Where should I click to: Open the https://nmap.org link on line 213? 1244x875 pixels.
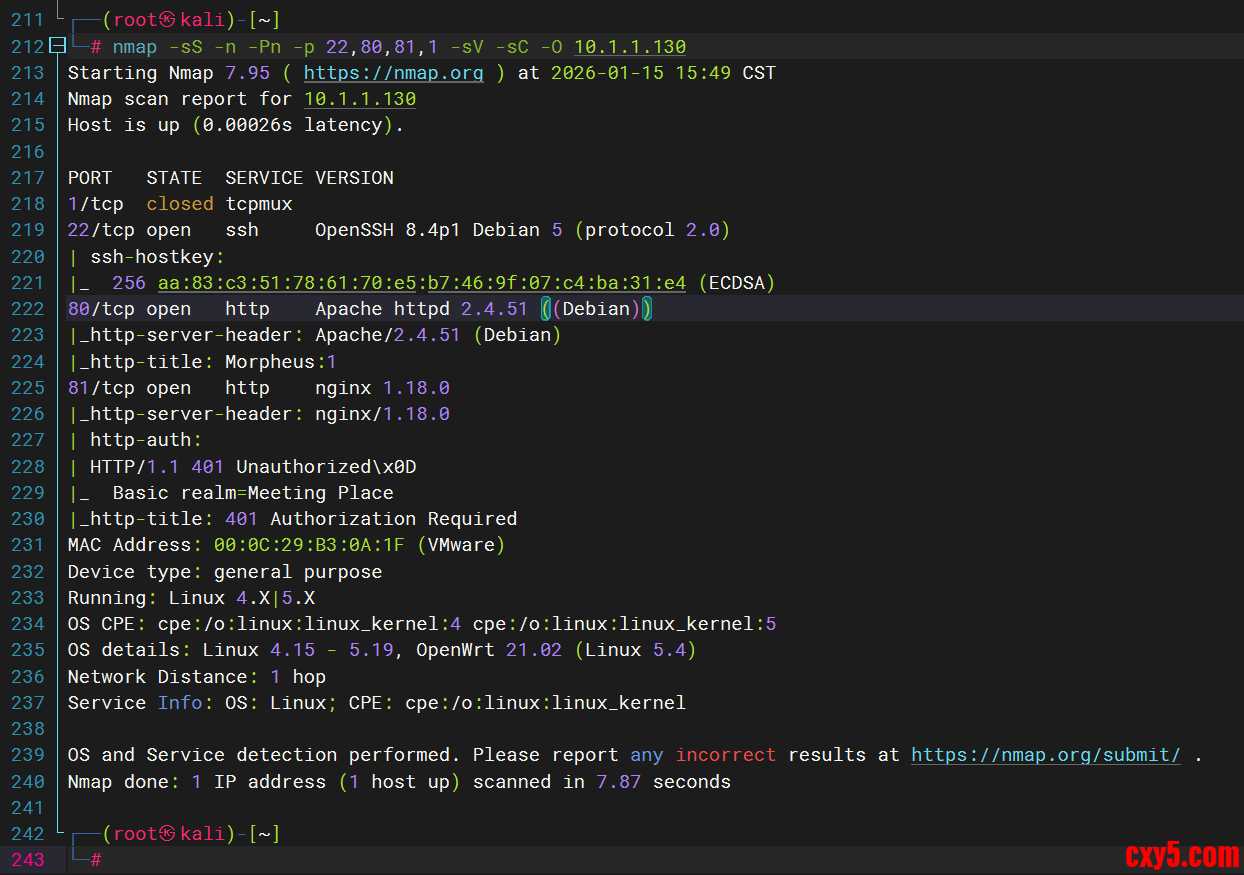coord(393,73)
